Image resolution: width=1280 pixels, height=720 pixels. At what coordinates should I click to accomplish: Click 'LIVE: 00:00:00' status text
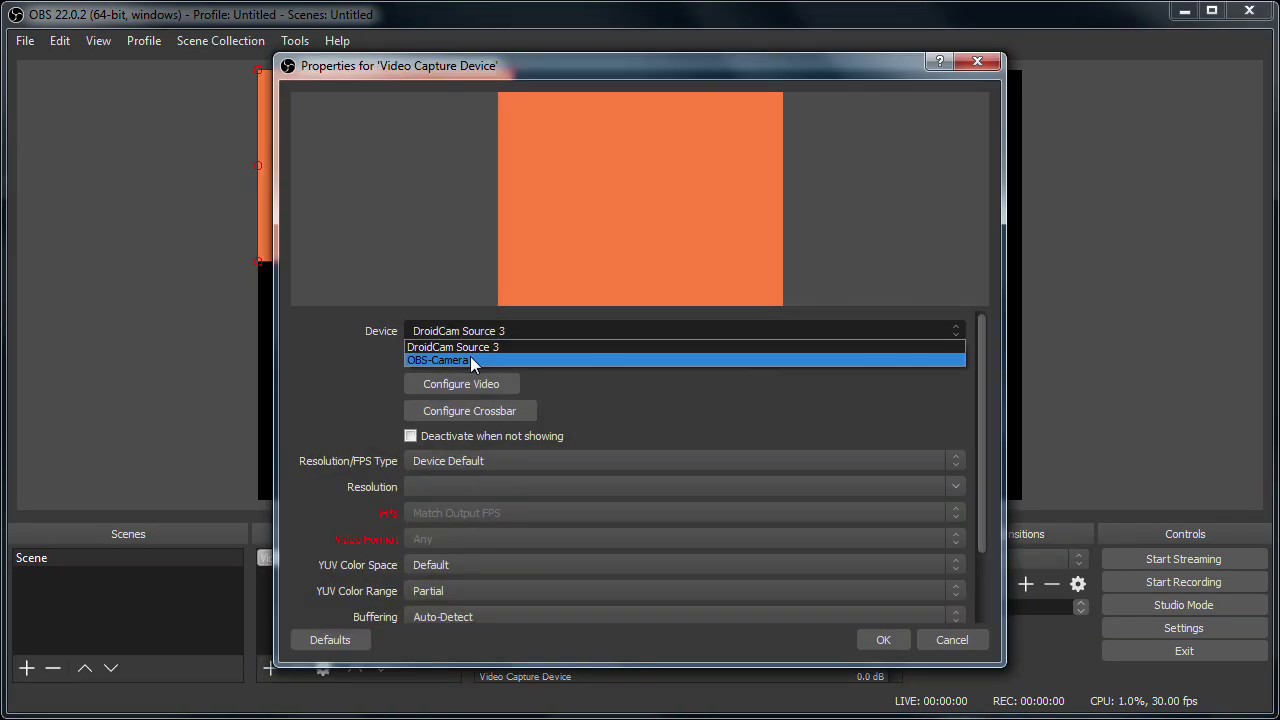[931, 701]
